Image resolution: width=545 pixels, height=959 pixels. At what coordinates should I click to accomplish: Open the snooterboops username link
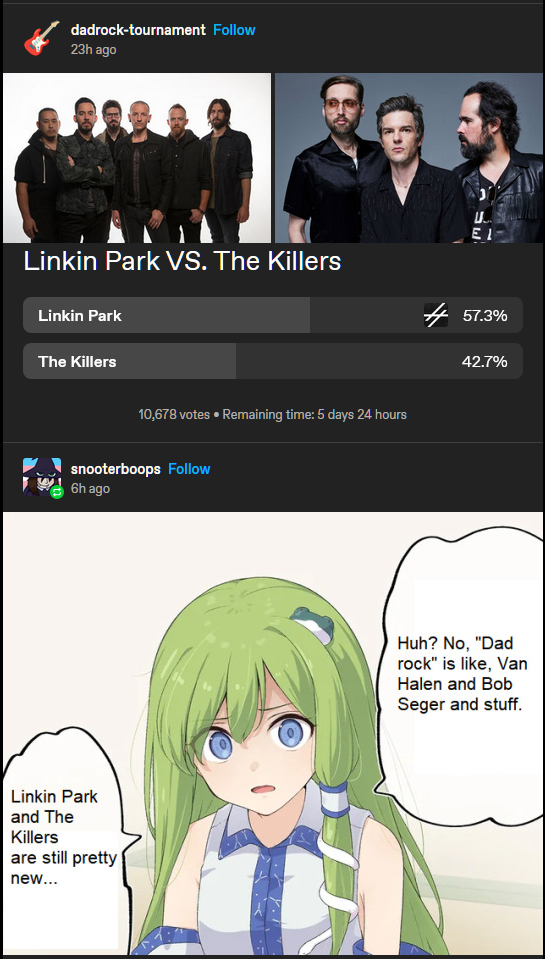coord(116,469)
